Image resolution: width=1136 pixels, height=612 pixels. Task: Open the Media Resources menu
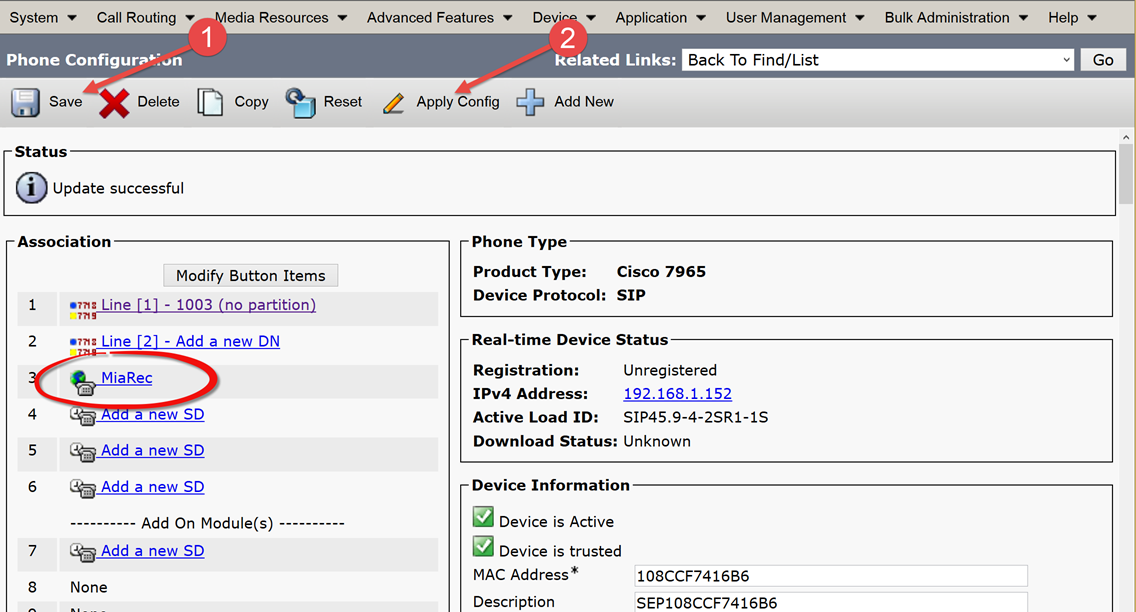coord(281,17)
